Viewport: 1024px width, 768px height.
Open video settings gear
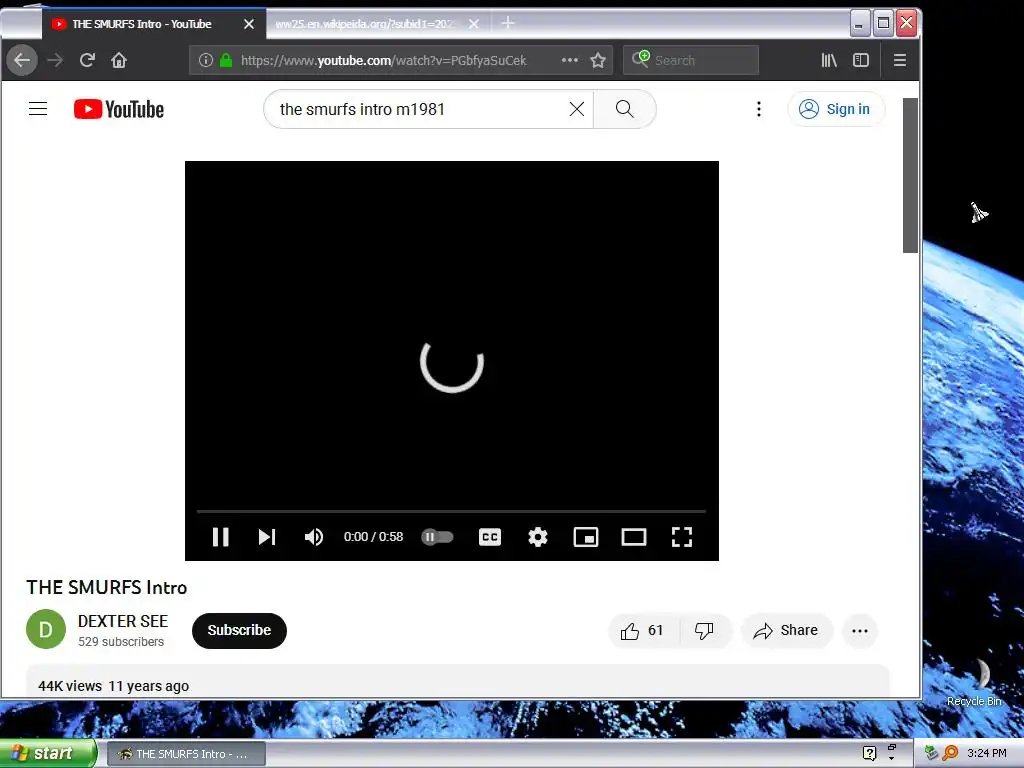[x=537, y=537]
